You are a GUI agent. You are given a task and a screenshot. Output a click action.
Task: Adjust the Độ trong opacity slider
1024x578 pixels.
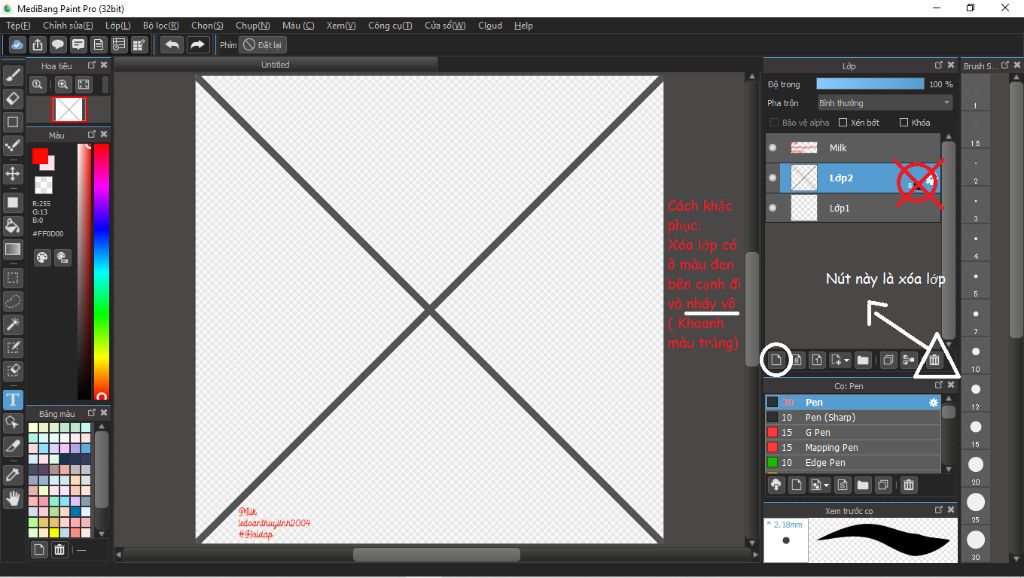point(870,84)
